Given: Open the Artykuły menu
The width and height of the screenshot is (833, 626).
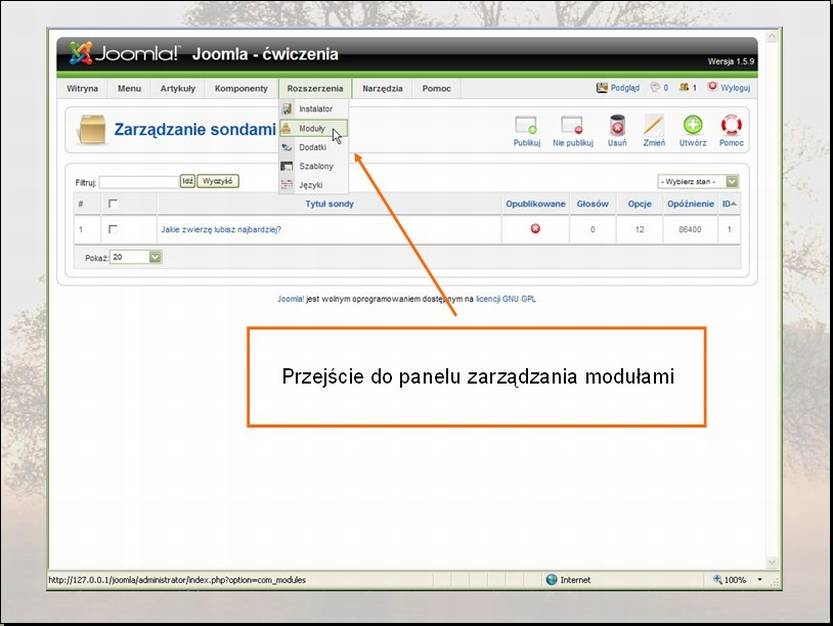Looking at the screenshot, I should pyautogui.click(x=178, y=88).
